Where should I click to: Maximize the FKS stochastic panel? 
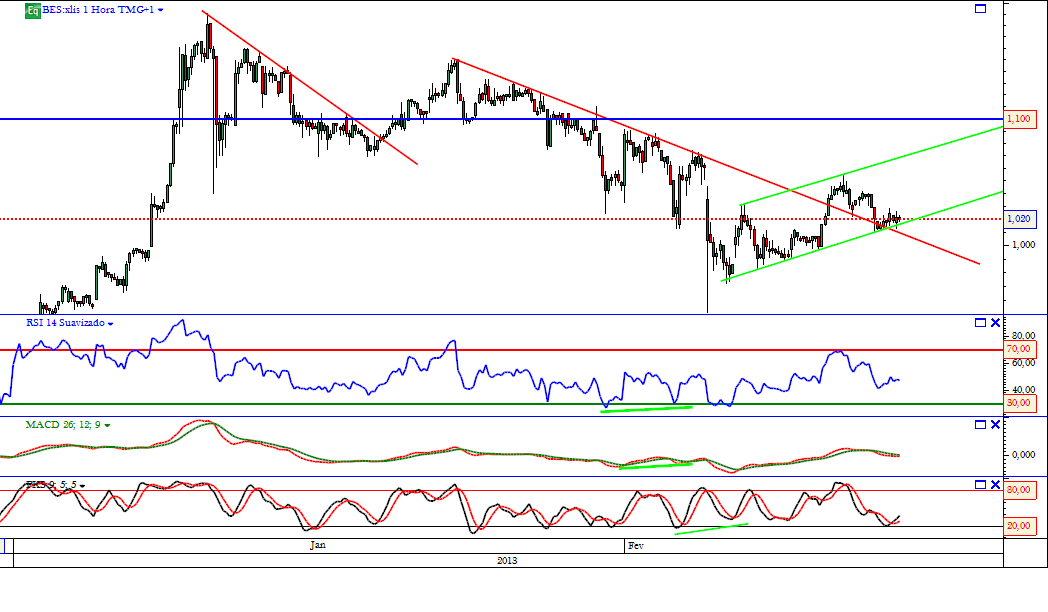click(980, 484)
